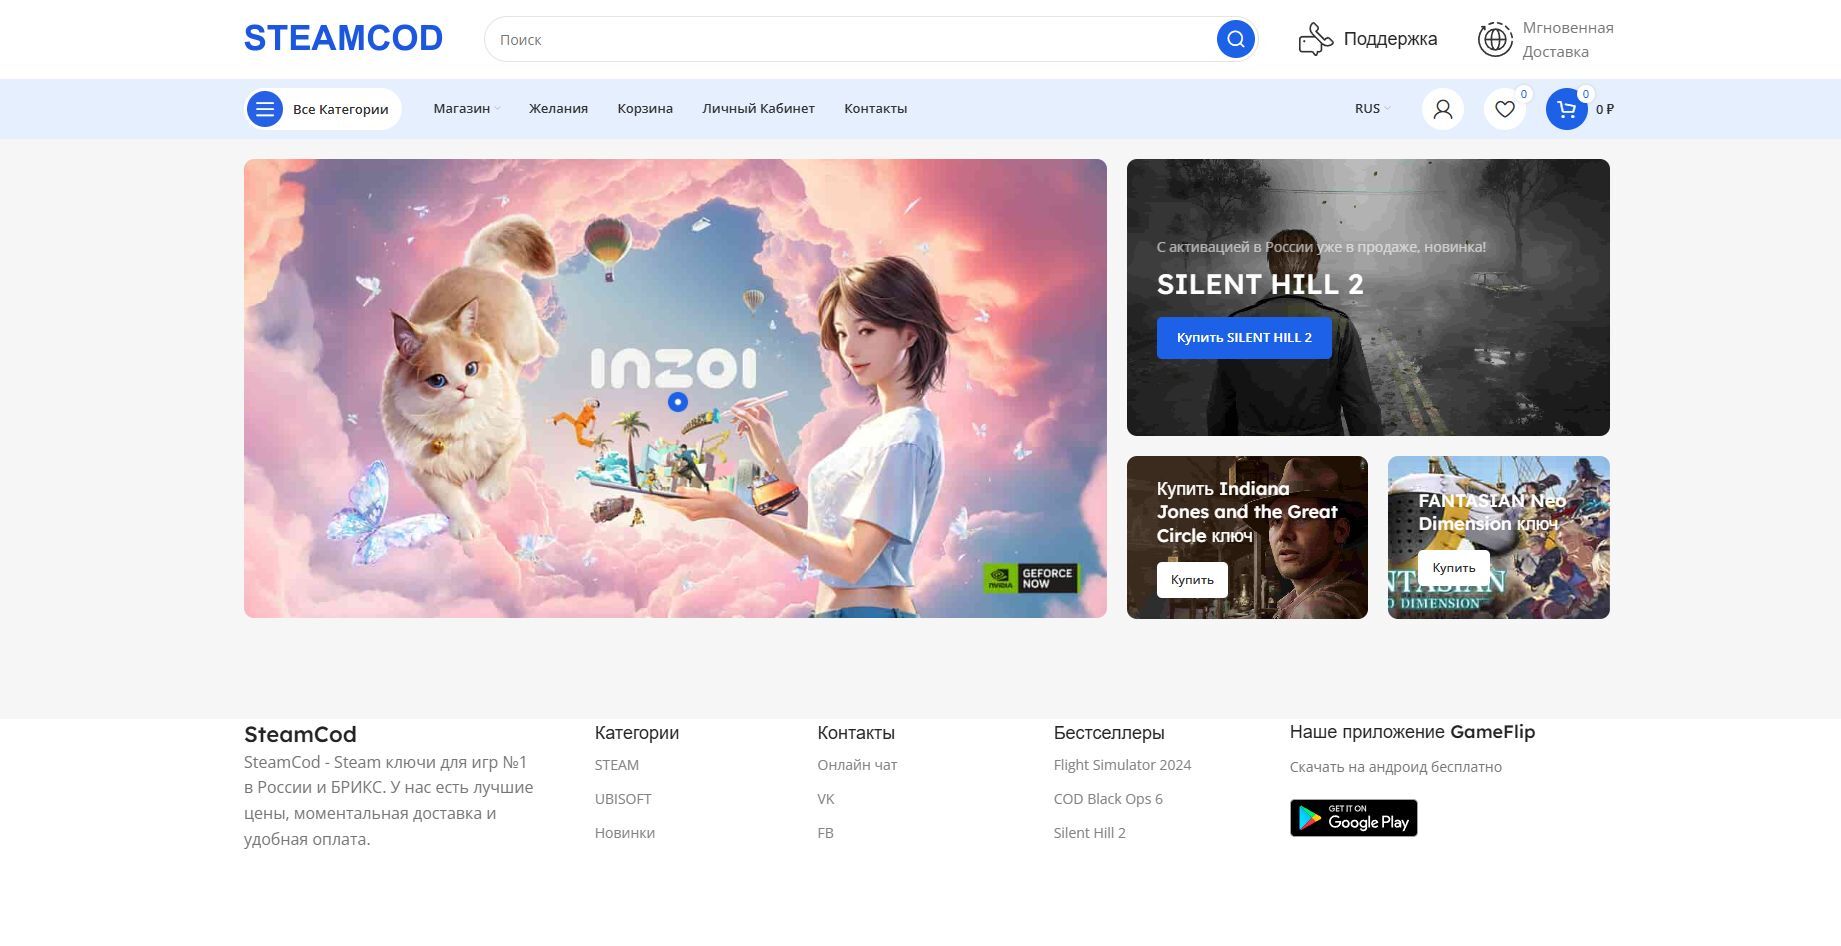Open Silent Hill 2 footer bestseller link

pos(1089,833)
